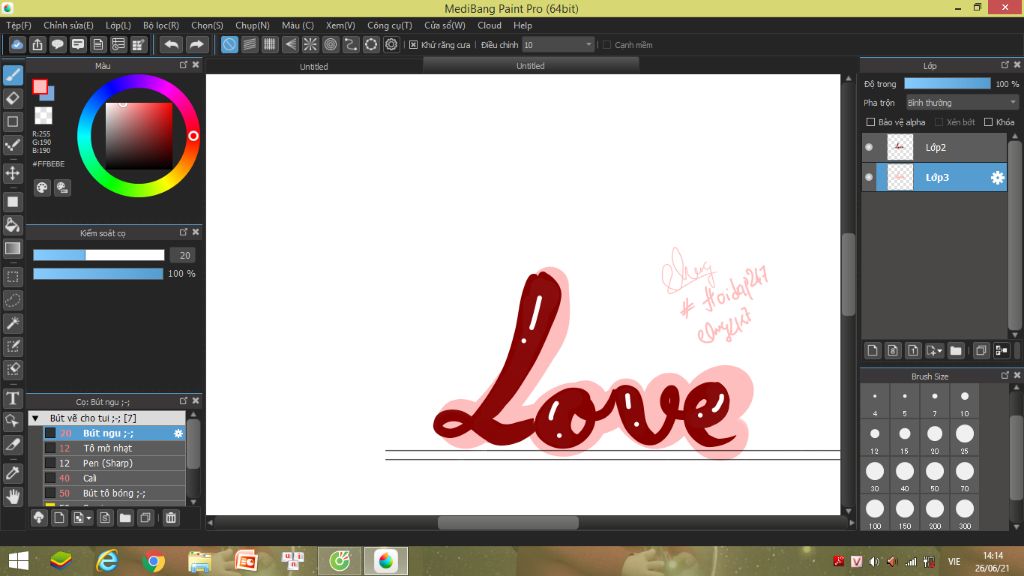Pick the Eyedropper tool
1024x576 pixels.
pyautogui.click(x=13, y=473)
